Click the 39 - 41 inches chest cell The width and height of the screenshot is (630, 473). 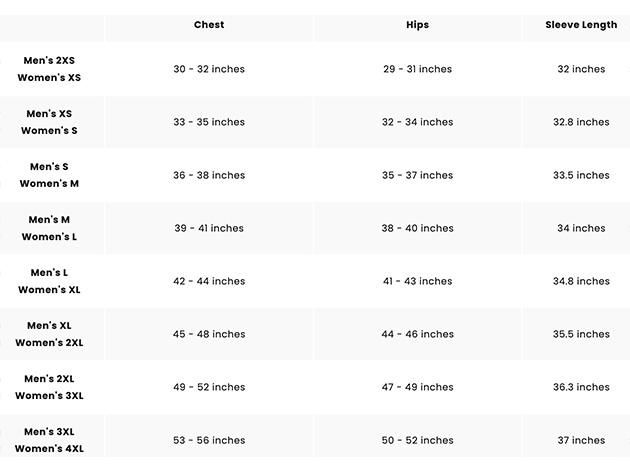[x=209, y=228]
